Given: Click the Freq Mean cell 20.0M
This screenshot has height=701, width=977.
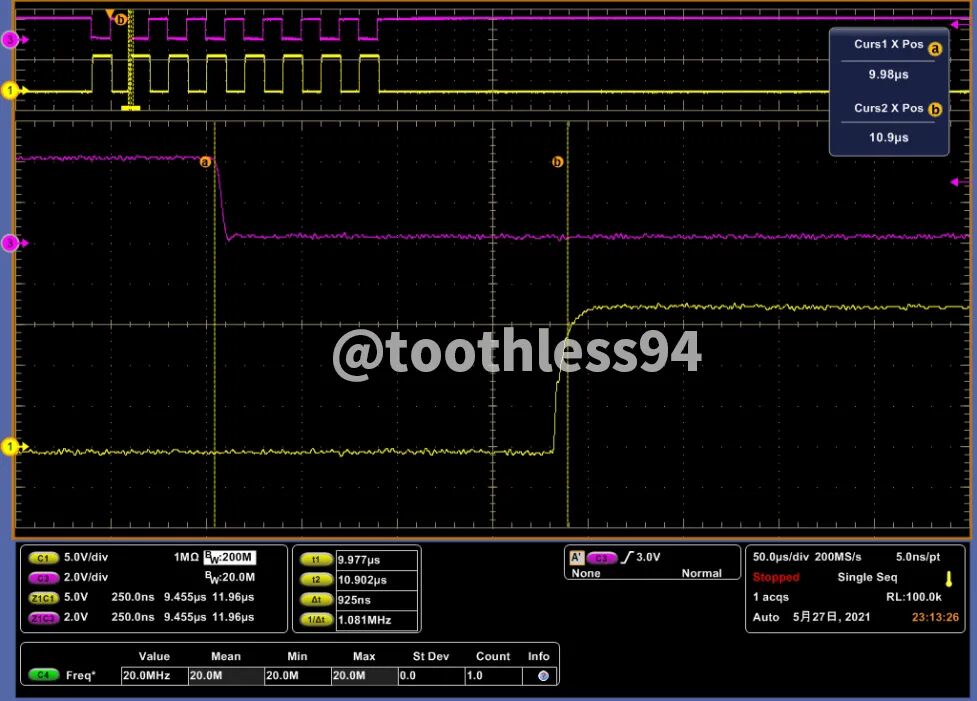Looking at the screenshot, I should tap(226, 675).
